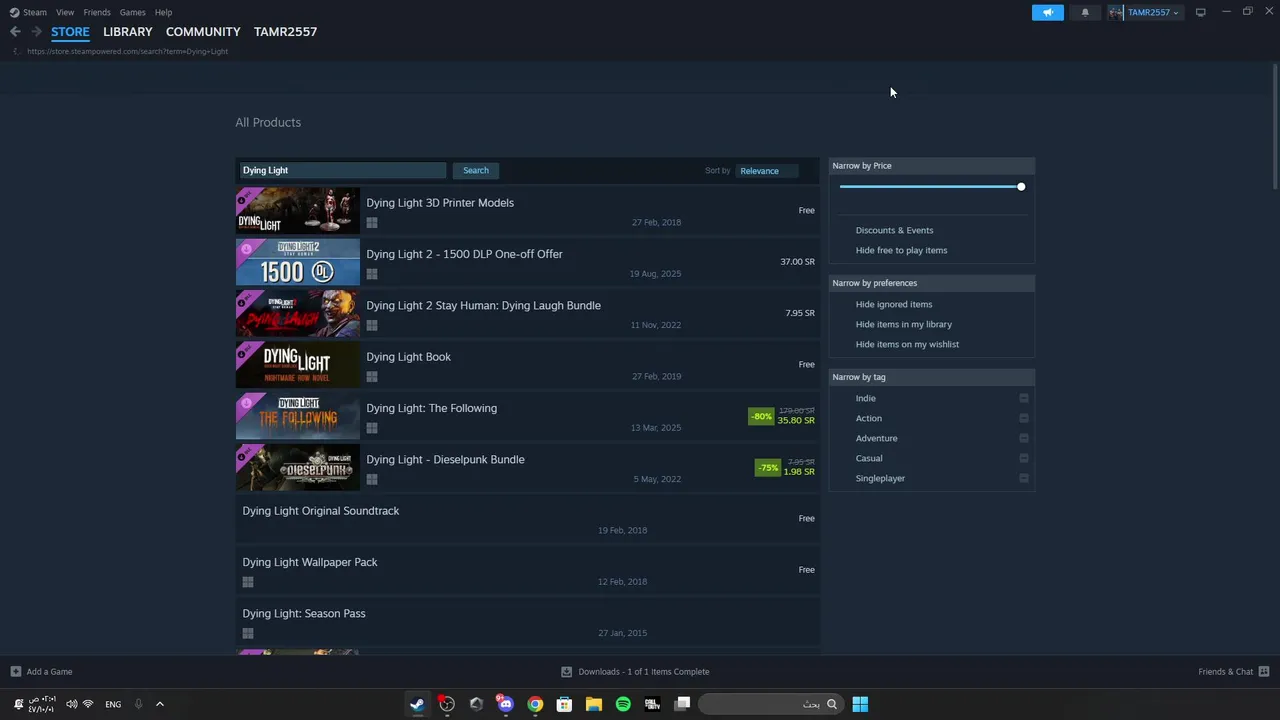Open the Friends & Chat icon
Viewport: 1280px width, 720px height.
point(1264,671)
